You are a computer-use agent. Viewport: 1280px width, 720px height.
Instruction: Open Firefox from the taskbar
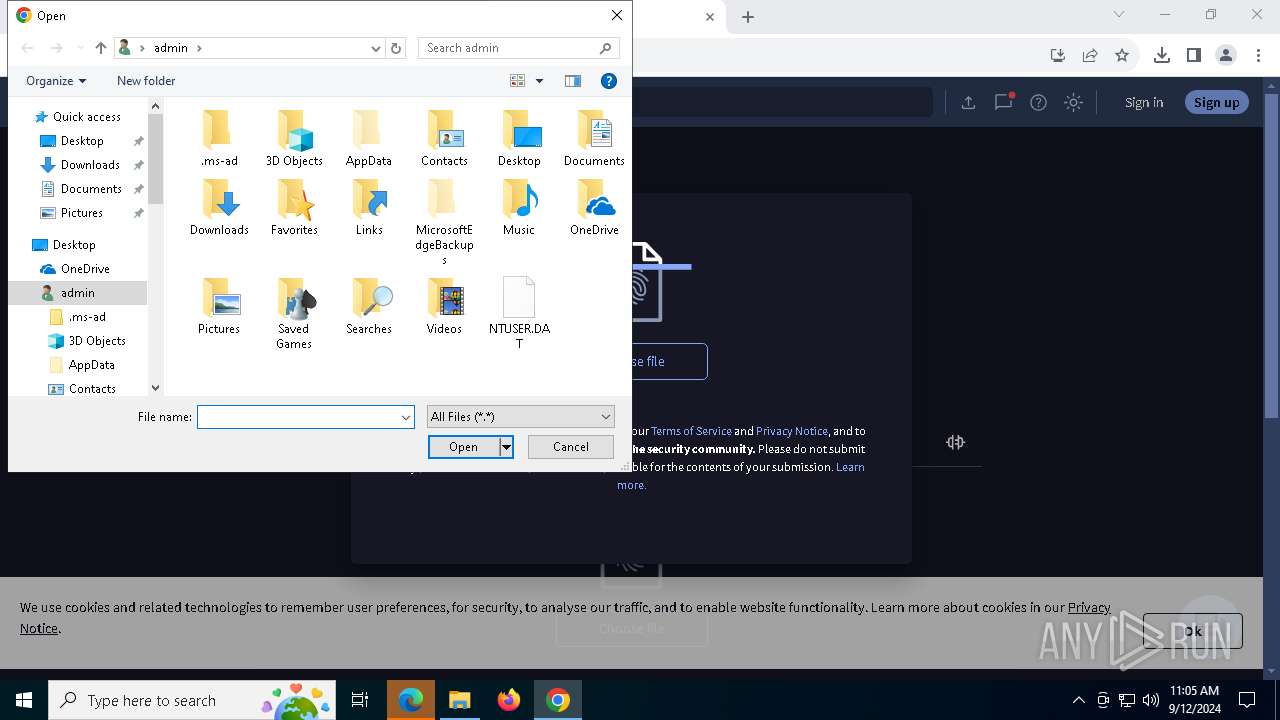pyautogui.click(x=509, y=700)
